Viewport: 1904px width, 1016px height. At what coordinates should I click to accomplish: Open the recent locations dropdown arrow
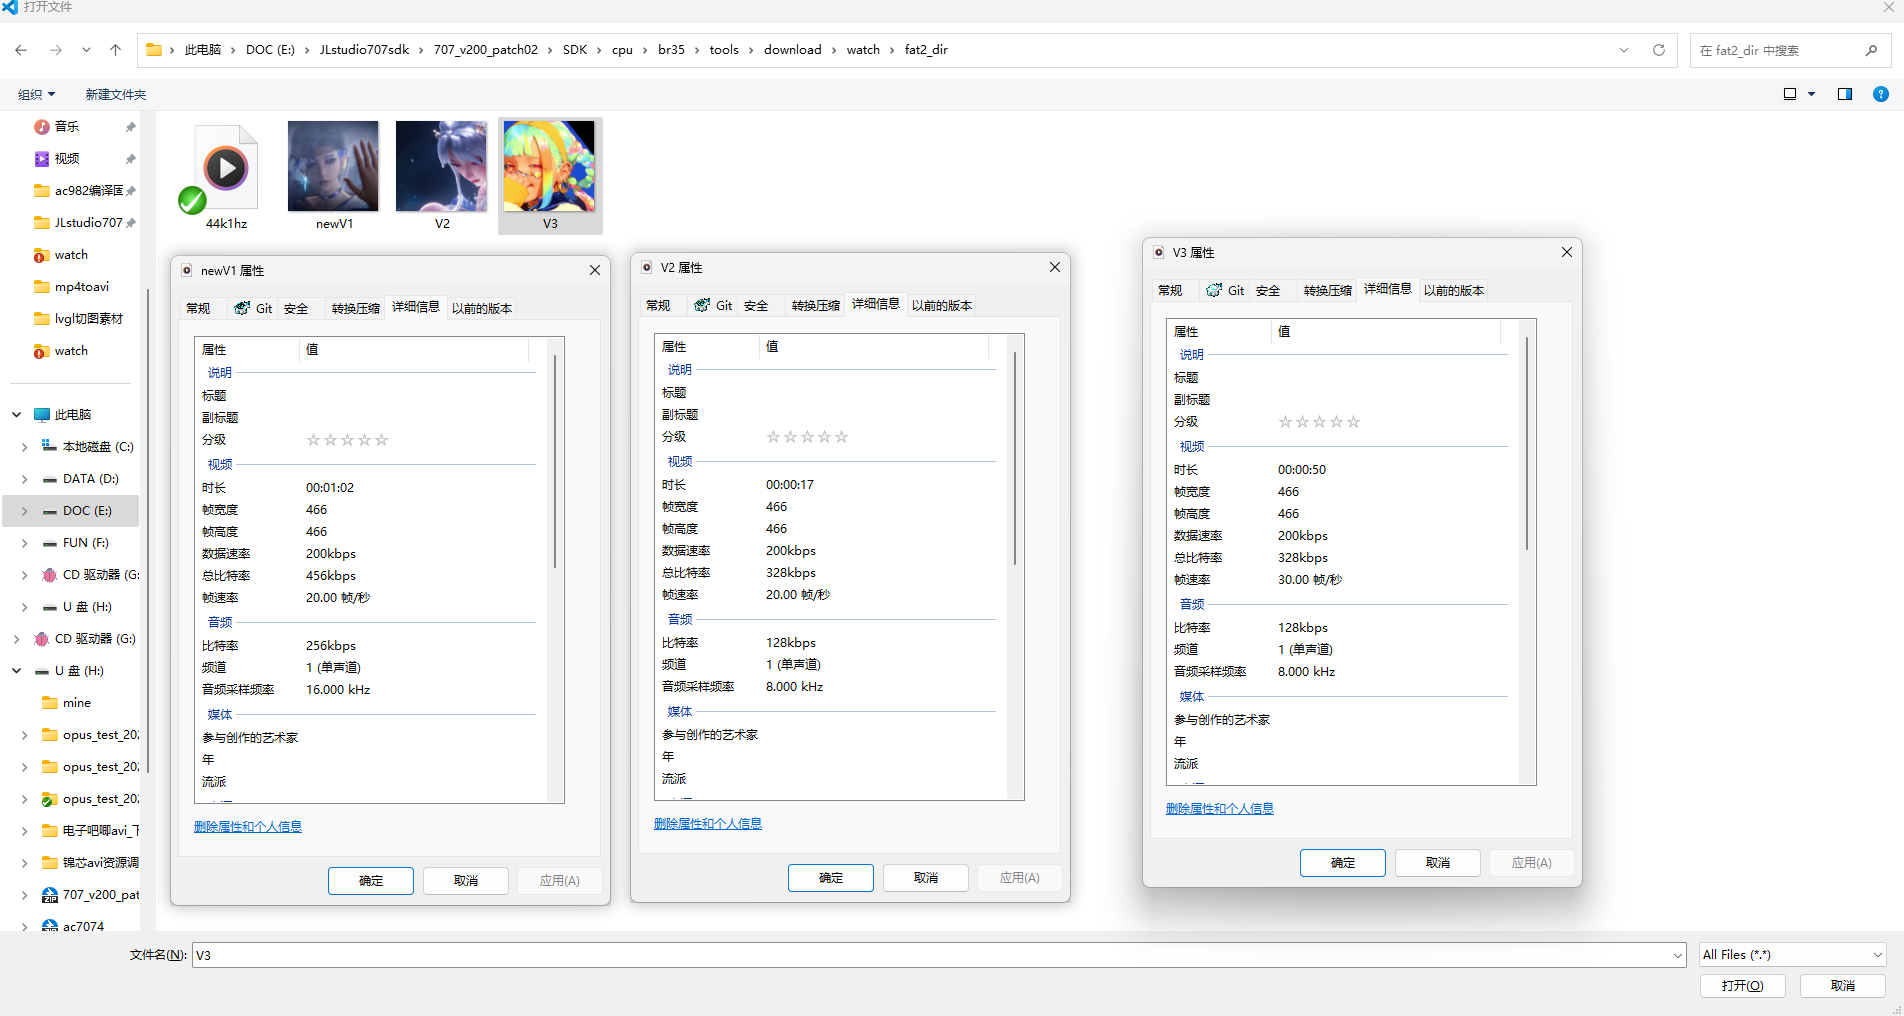pyautogui.click(x=86, y=50)
